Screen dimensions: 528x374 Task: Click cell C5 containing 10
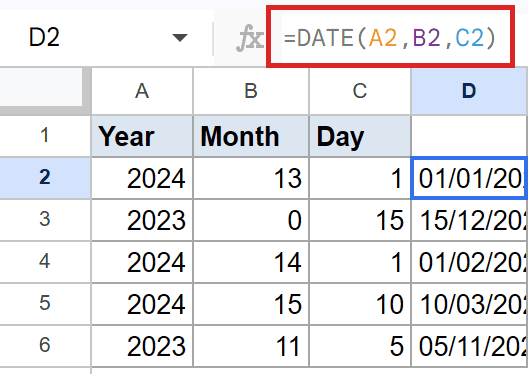tap(360, 304)
